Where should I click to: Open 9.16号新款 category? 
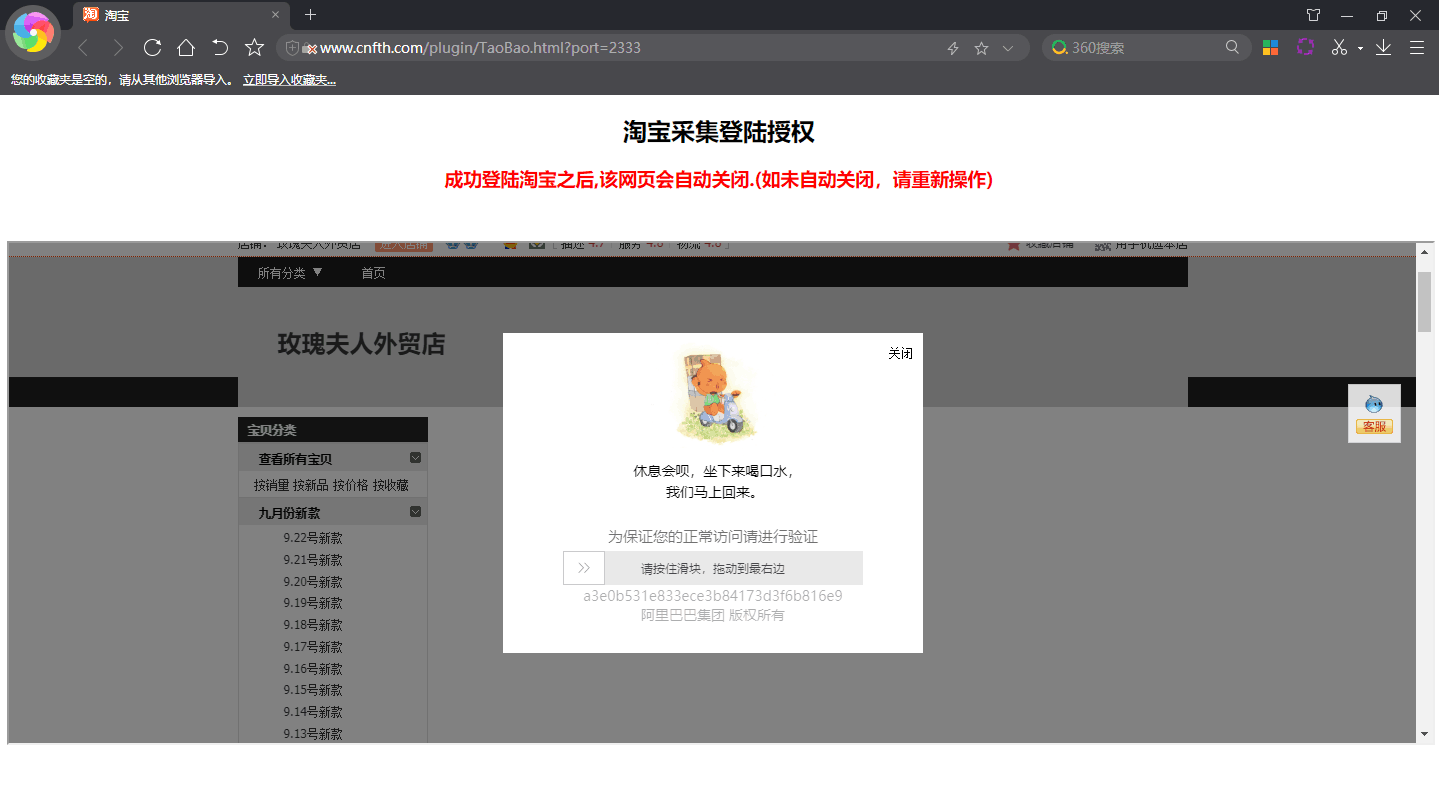click(x=313, y=669)
